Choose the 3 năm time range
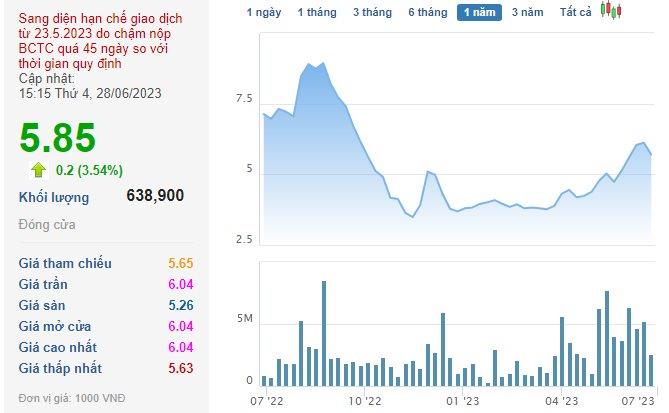This screenshot has width=669, height=413. [x=527, y=12]
